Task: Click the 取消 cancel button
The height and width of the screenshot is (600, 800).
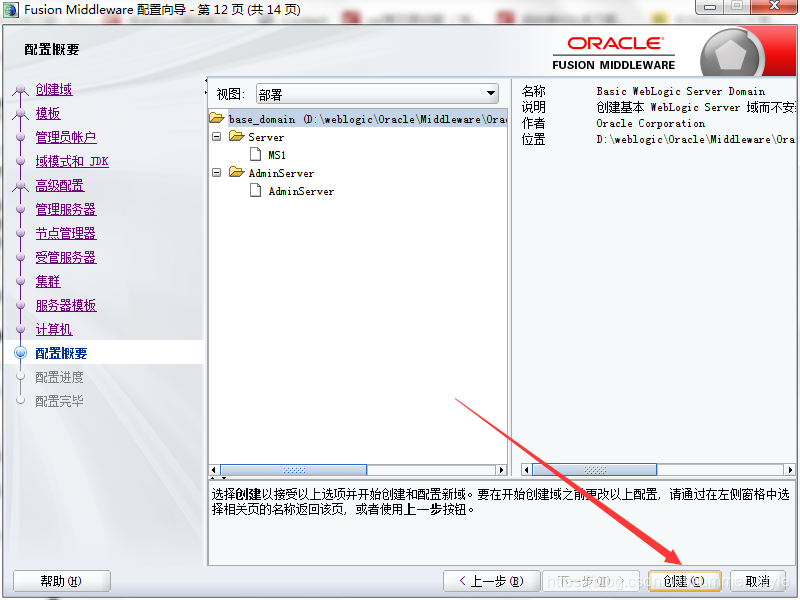Action: point(757,581)
